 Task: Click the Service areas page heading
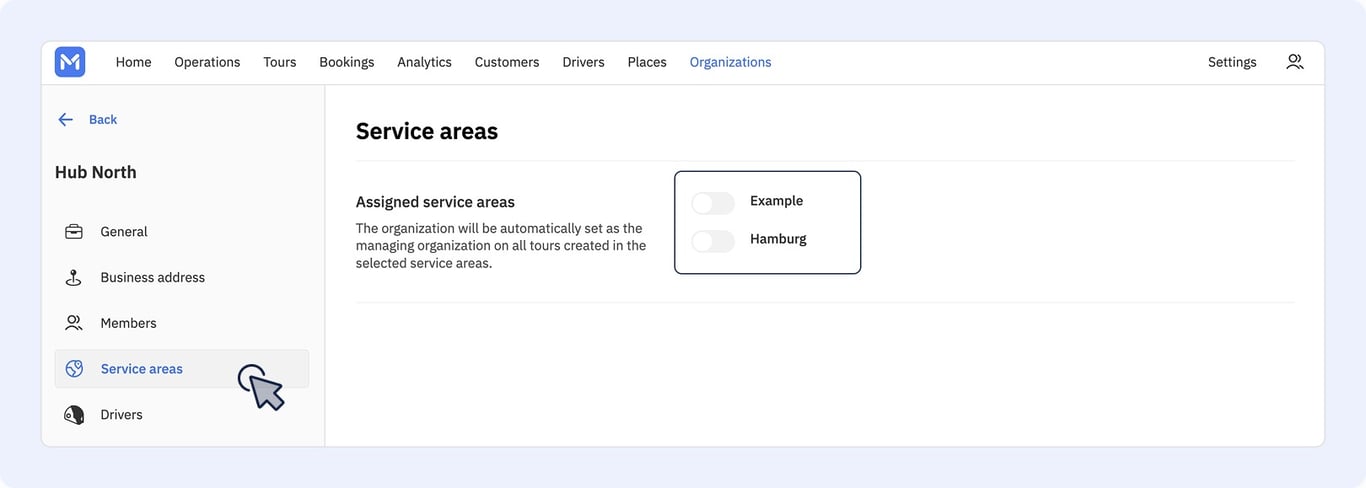[427, 131]
